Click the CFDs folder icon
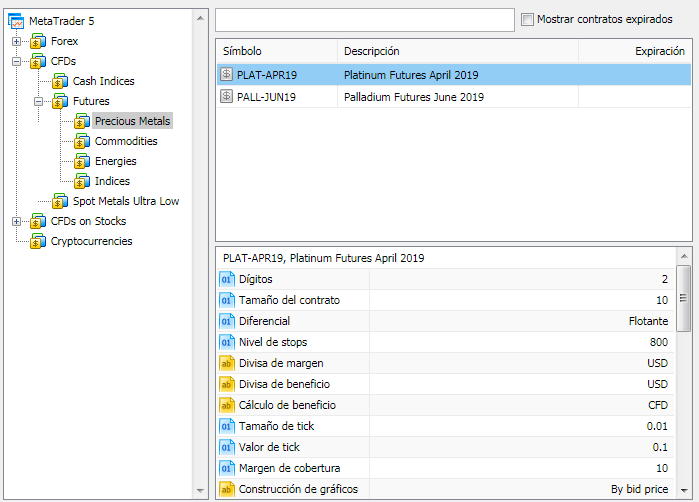The width and height of the screenshot is (699, 502). (38, 61)
